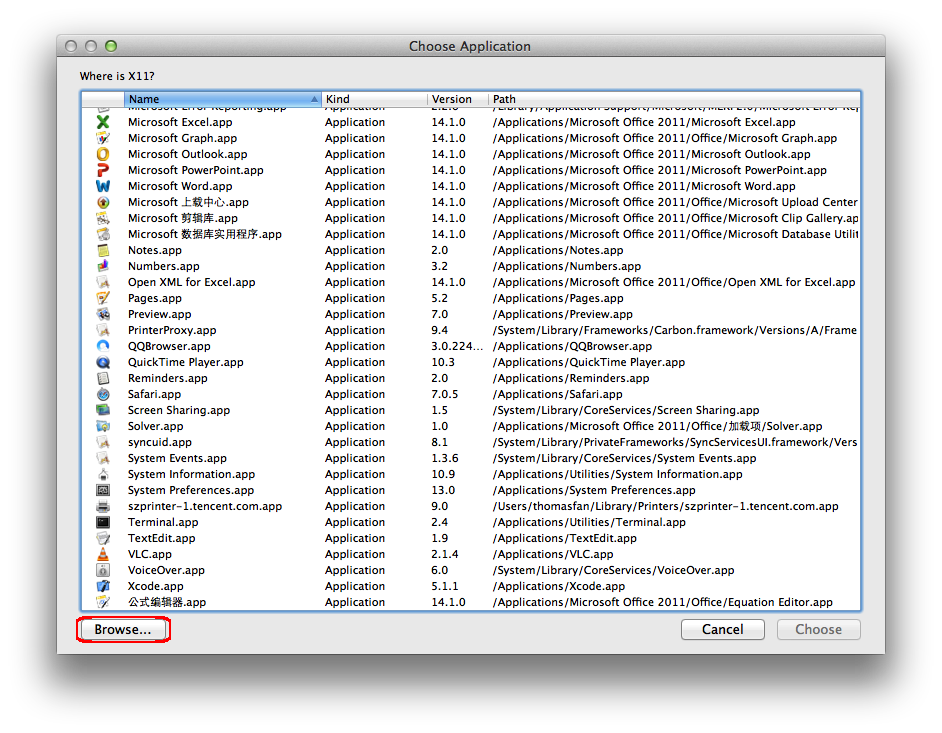The height and width of the screenshot is (733, 942).
Task: Select System Events.app entry
Action: [177, 458]
